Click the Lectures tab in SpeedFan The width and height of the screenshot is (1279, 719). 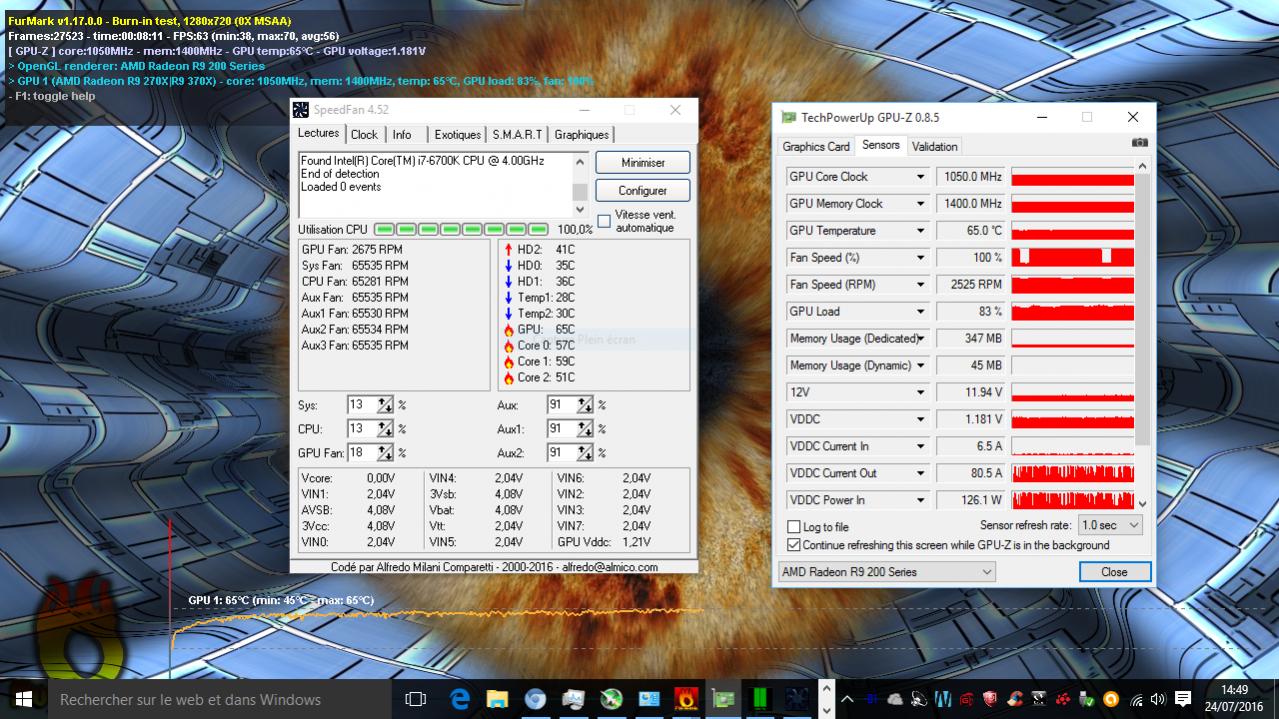319,133
